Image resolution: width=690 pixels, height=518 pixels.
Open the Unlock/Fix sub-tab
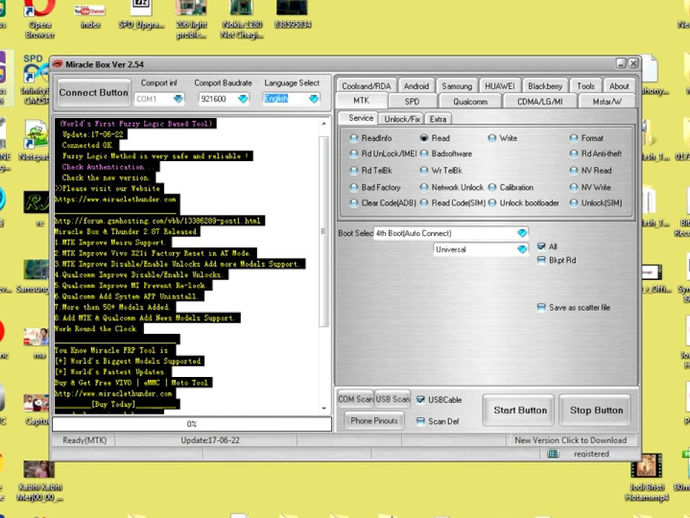[402, 119]
